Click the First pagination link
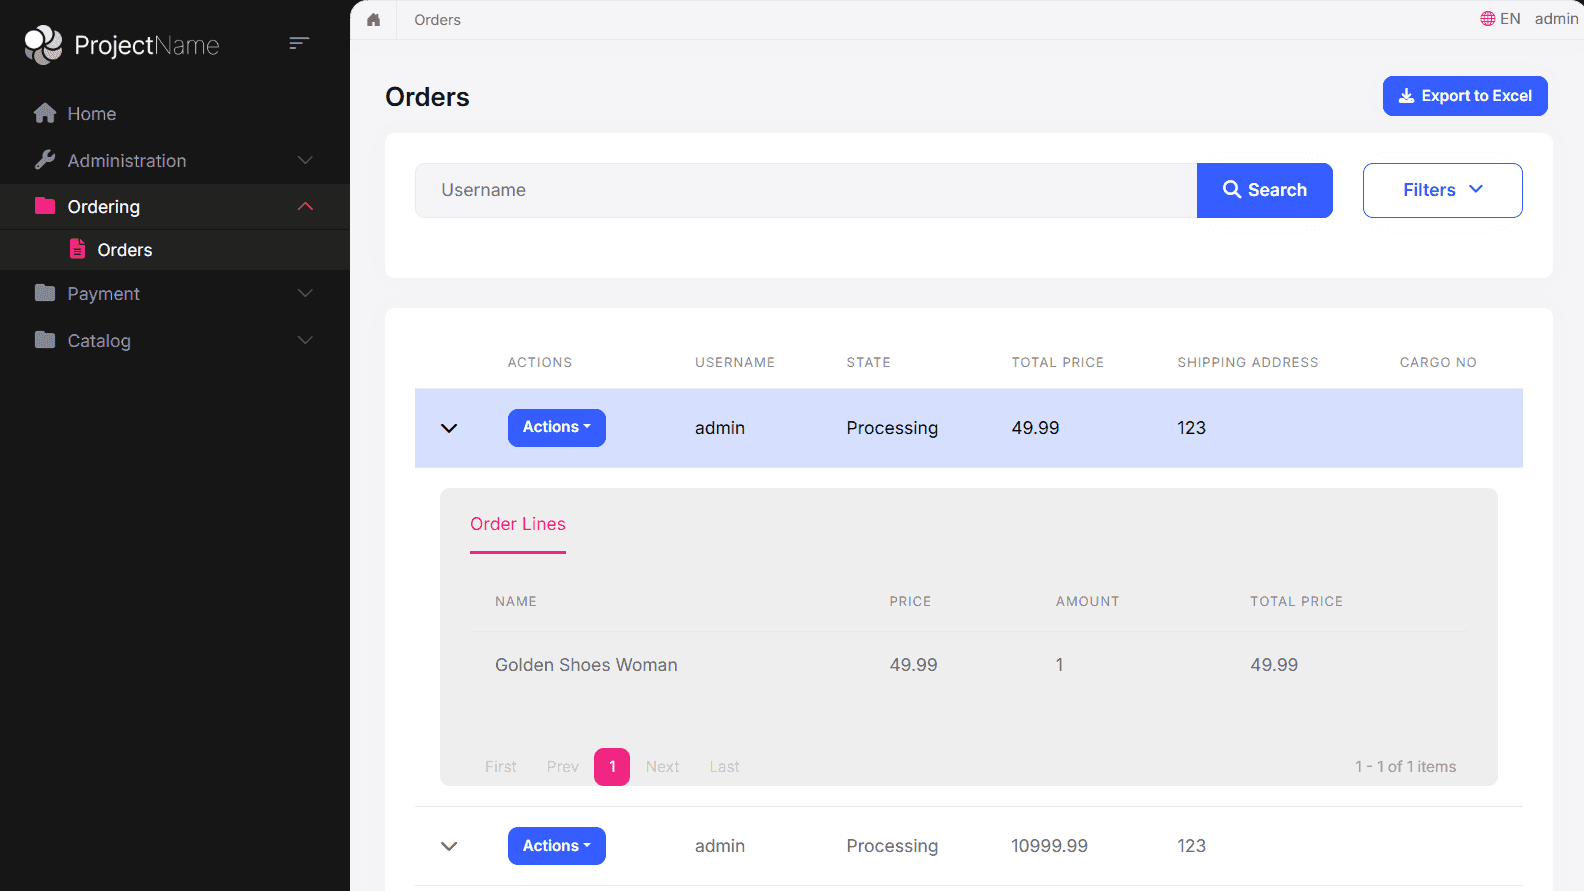 click(501, 767)
